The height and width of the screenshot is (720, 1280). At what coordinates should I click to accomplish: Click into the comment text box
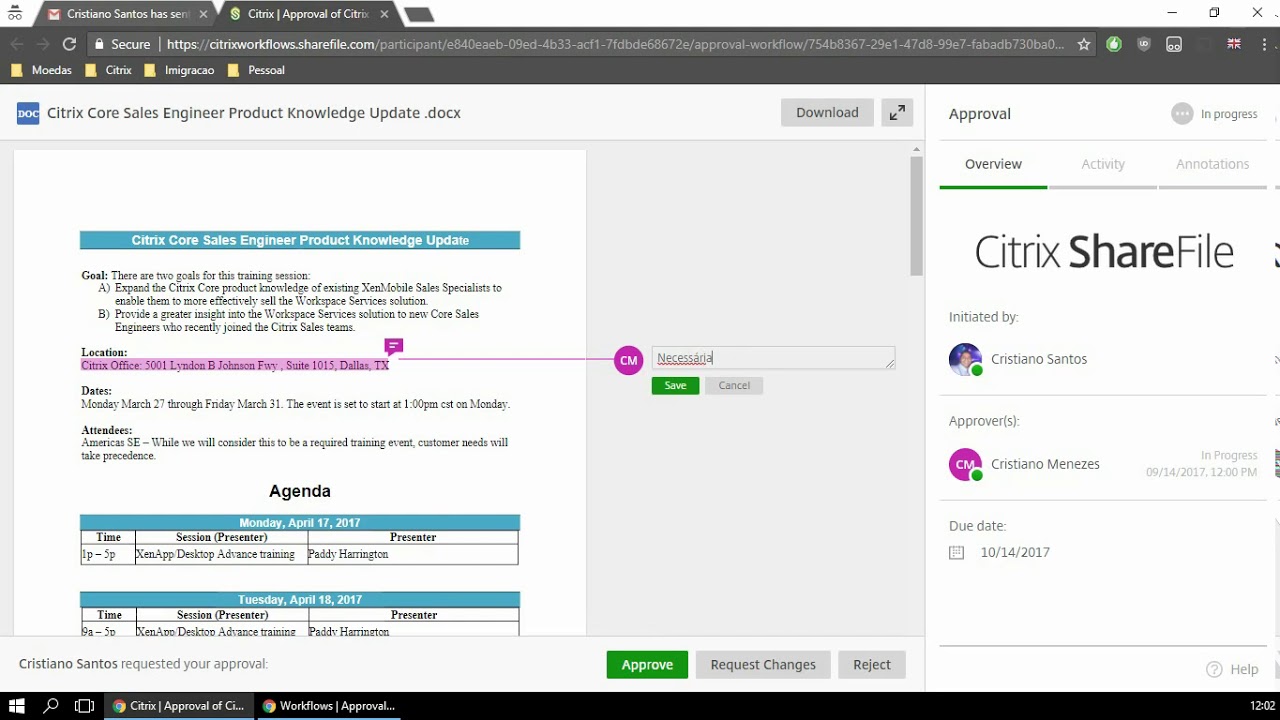pyautogui.click(x=773, y=358)
